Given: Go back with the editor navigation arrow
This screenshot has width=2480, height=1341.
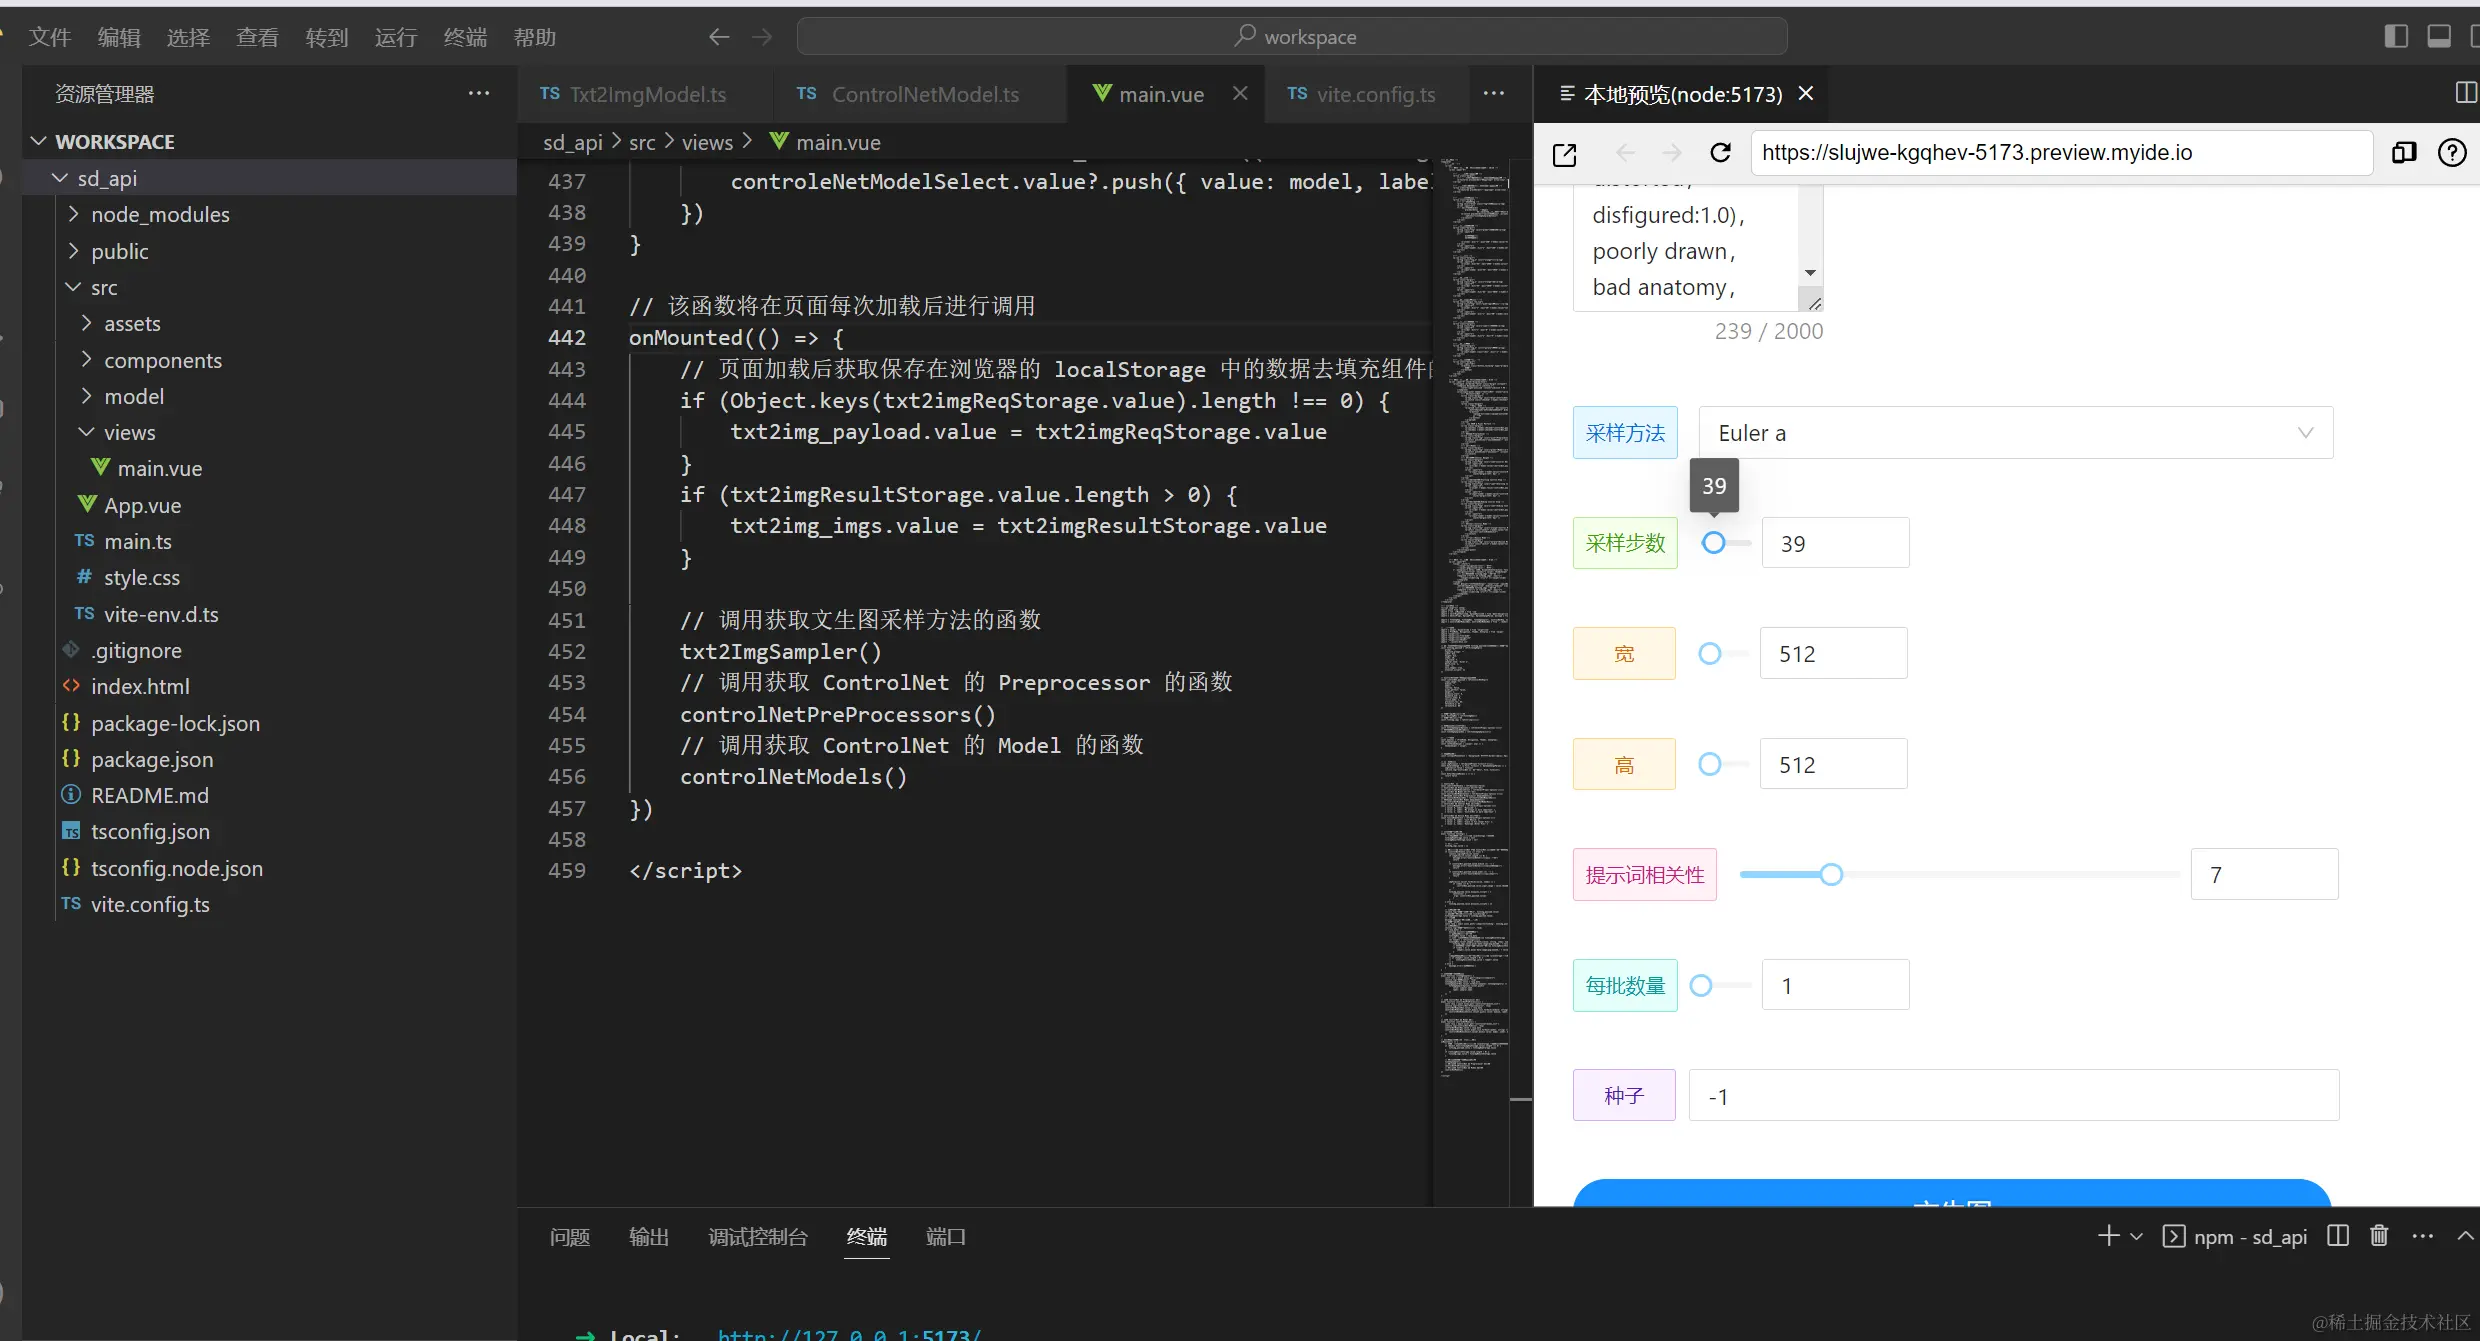Looking at the screenshot, I should (x=718, y=37).
